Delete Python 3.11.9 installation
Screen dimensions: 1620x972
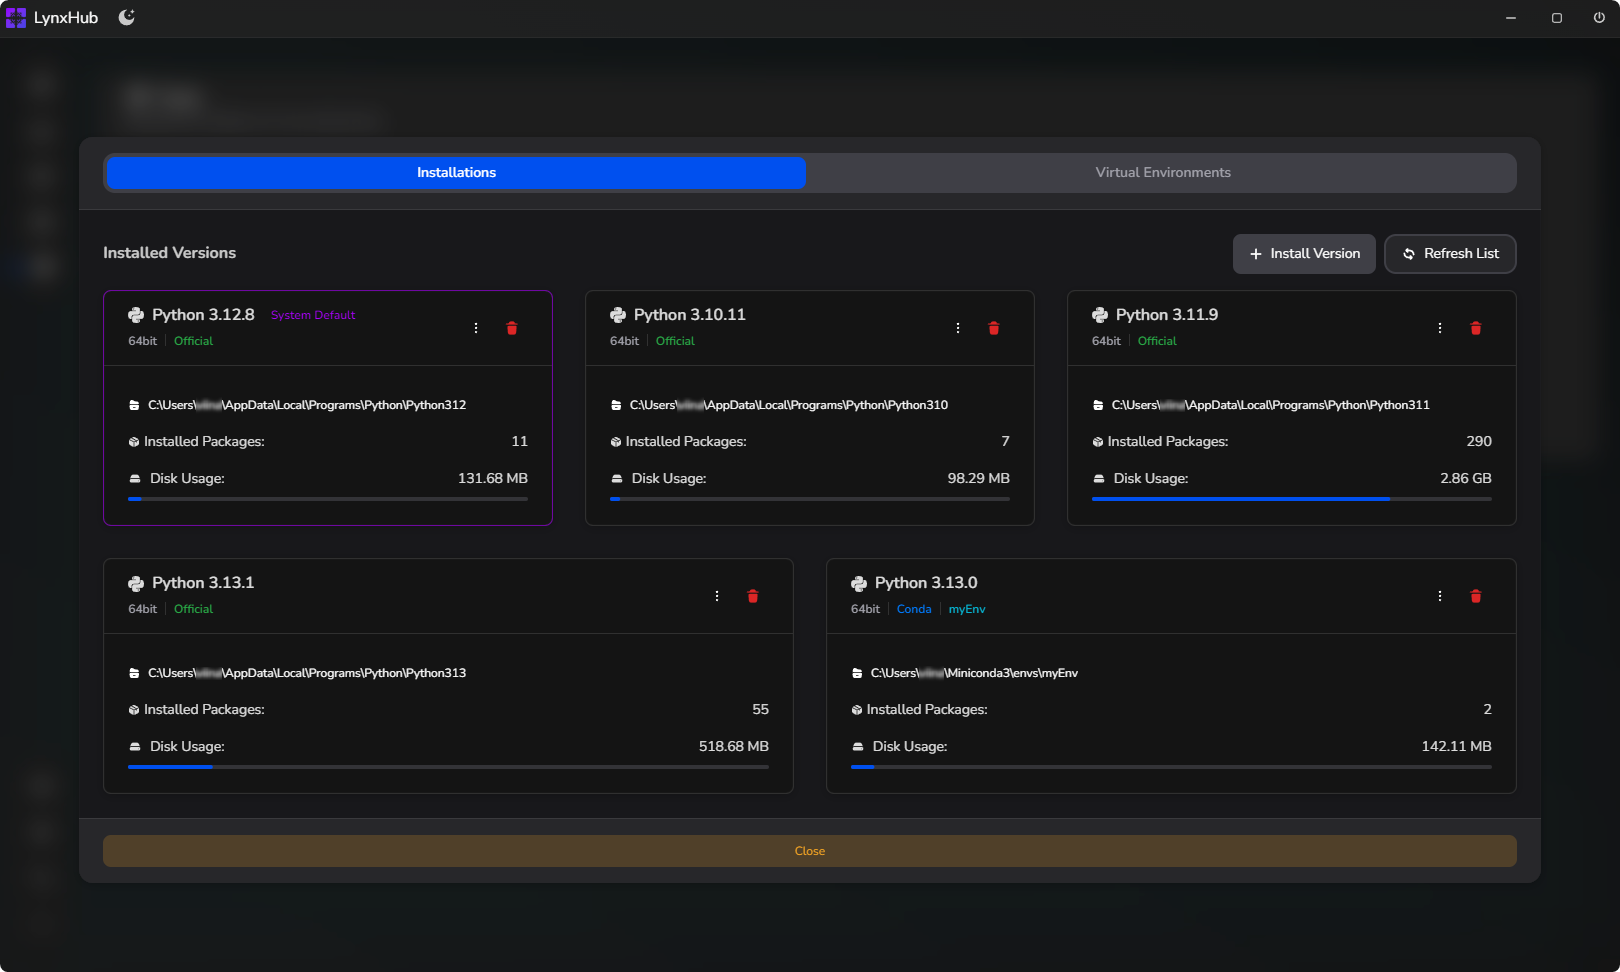(x=1476, y=328)
